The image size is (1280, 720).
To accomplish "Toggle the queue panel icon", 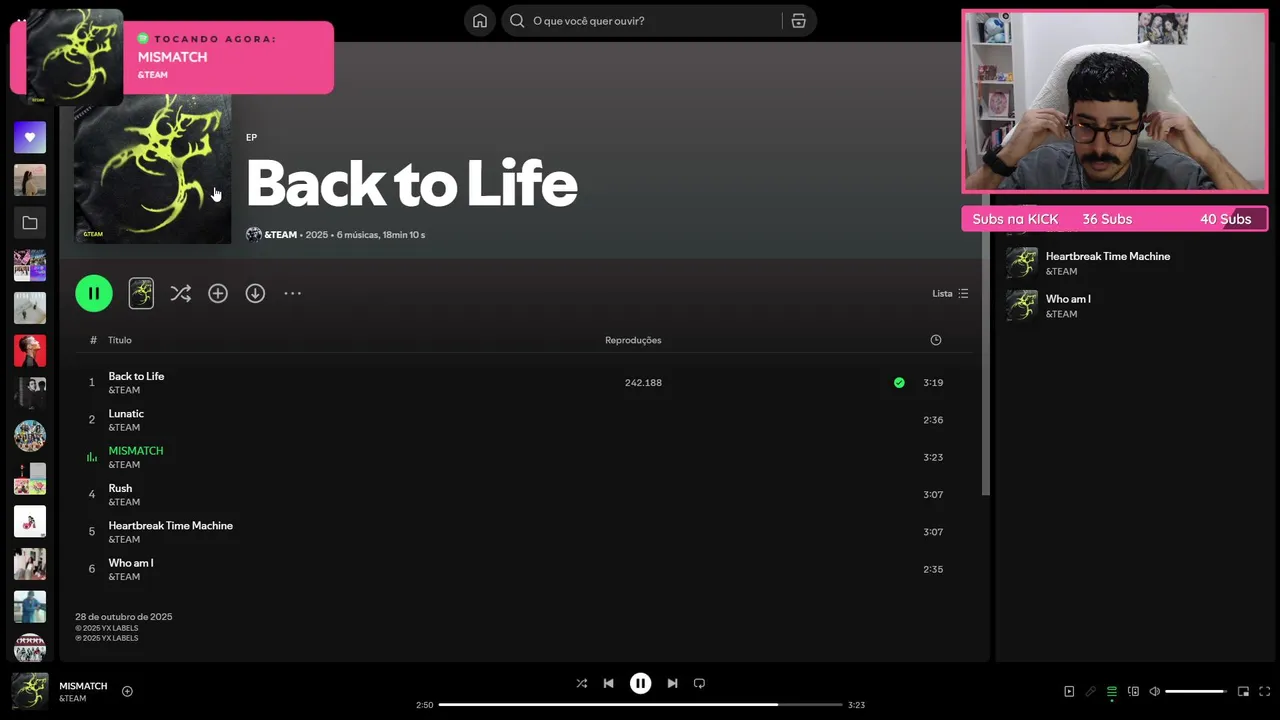I will tap(1111, 691).
